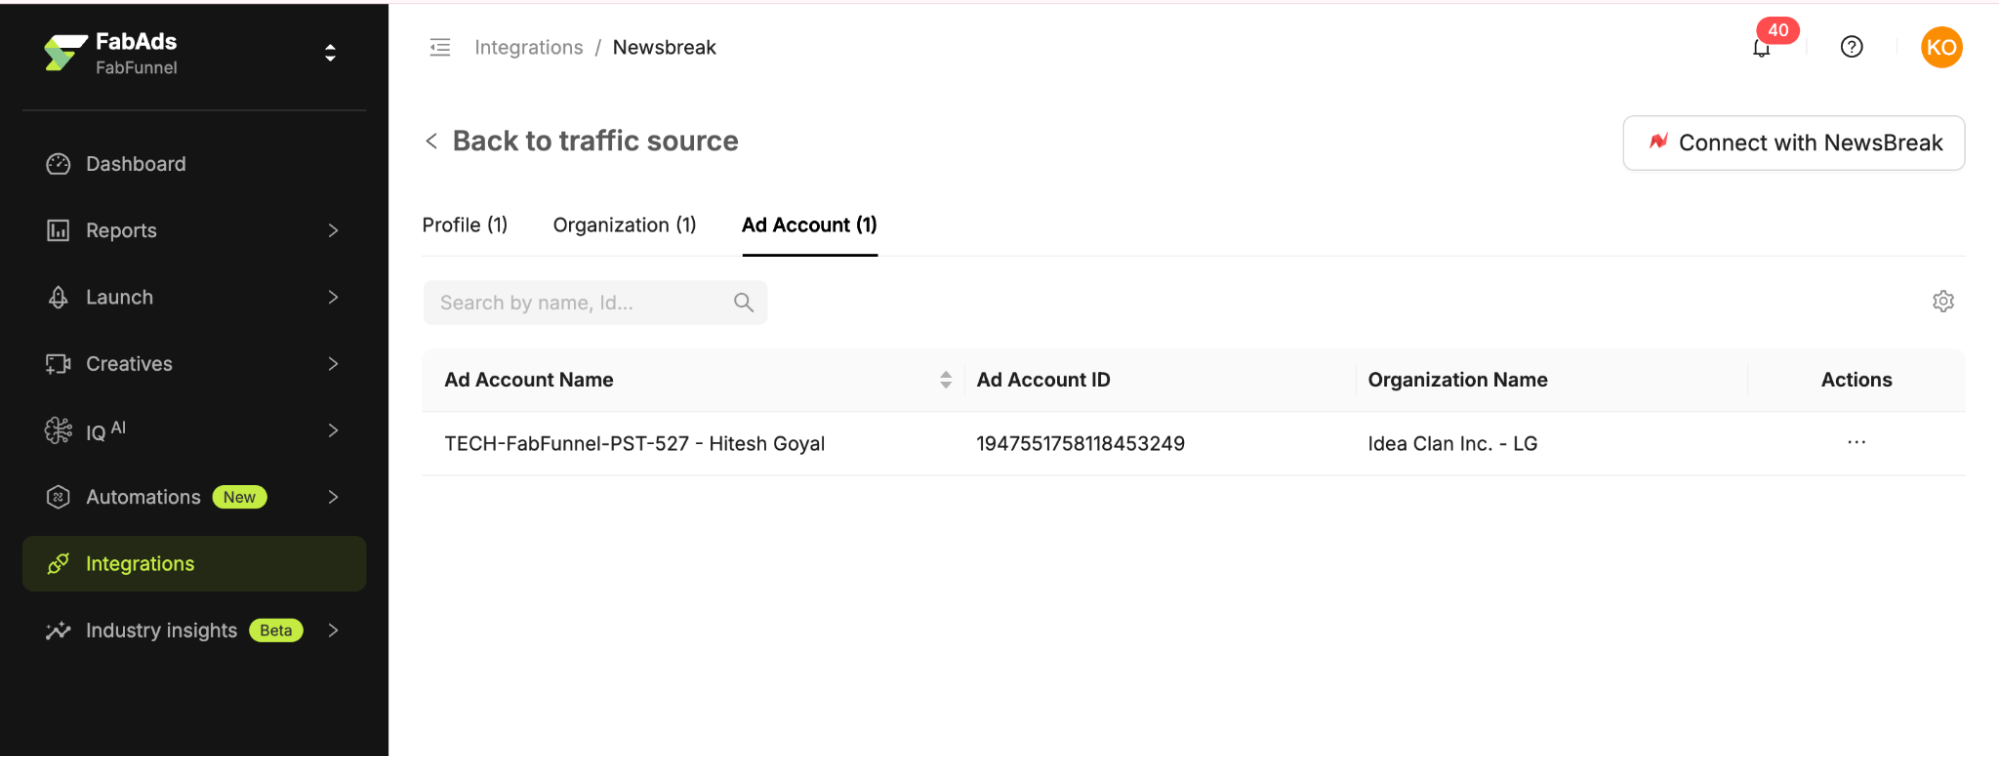1999x757 pixels.
Task: Open Dashboard from the sidebar
Action: [136, 164]
